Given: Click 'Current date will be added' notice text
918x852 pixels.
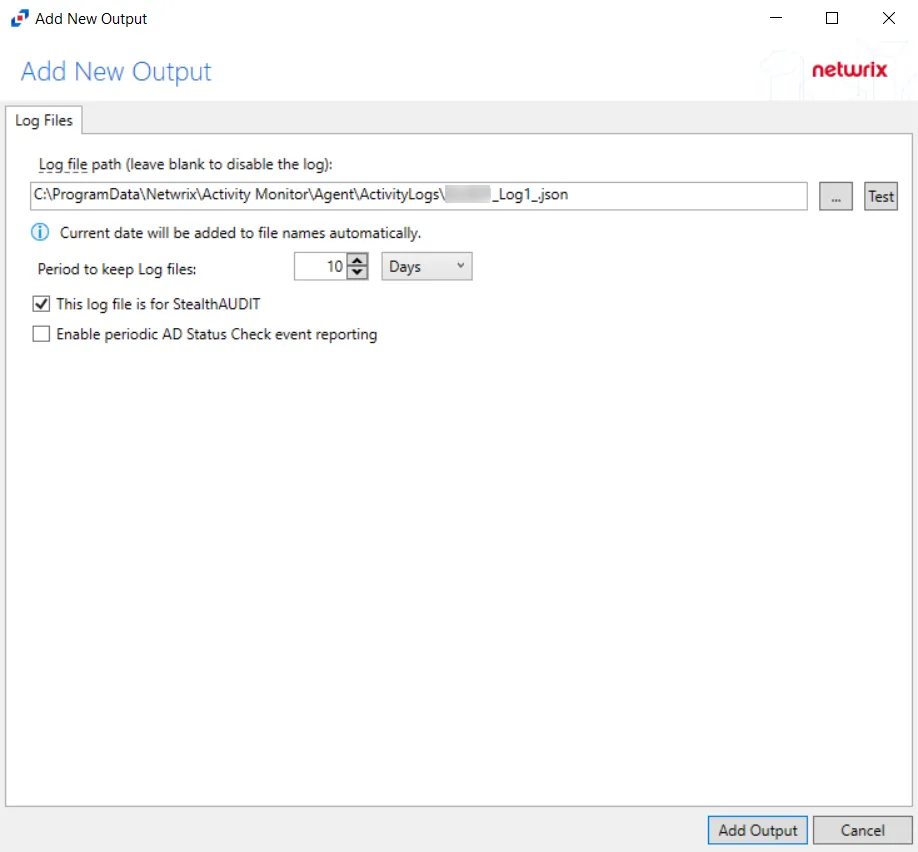Looking at the screenshot, I should [x=240, y=233].
